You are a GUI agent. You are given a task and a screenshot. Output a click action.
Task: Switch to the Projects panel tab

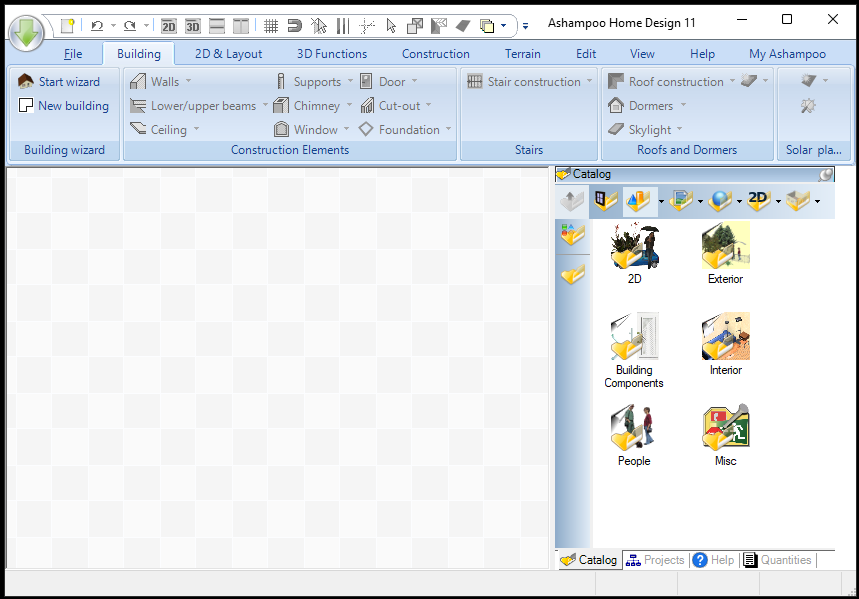pos(656,560)
